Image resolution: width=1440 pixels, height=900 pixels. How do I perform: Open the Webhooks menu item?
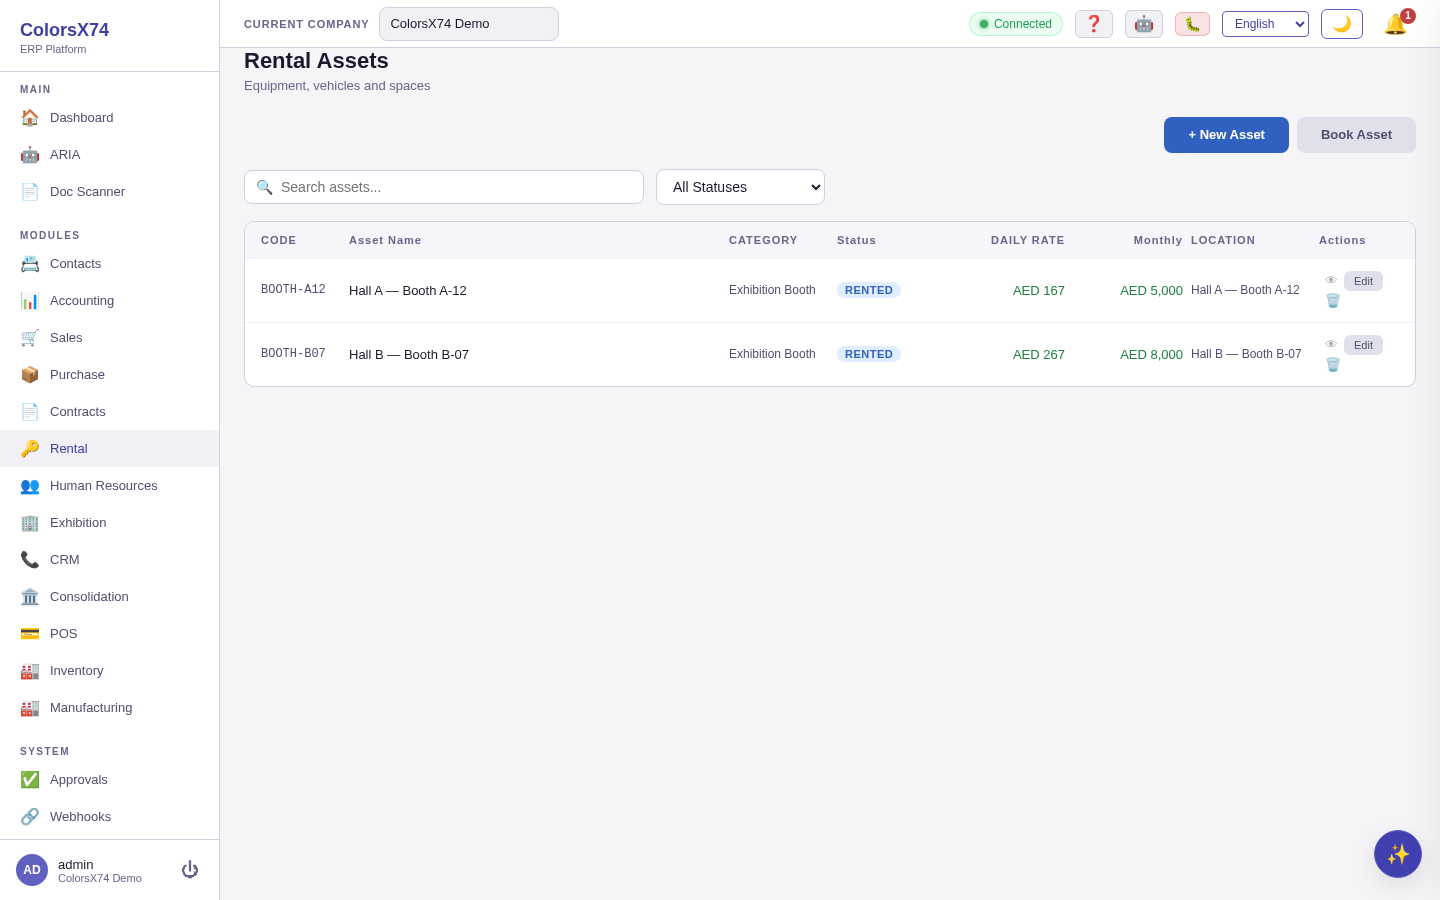(x=110, y=816)
